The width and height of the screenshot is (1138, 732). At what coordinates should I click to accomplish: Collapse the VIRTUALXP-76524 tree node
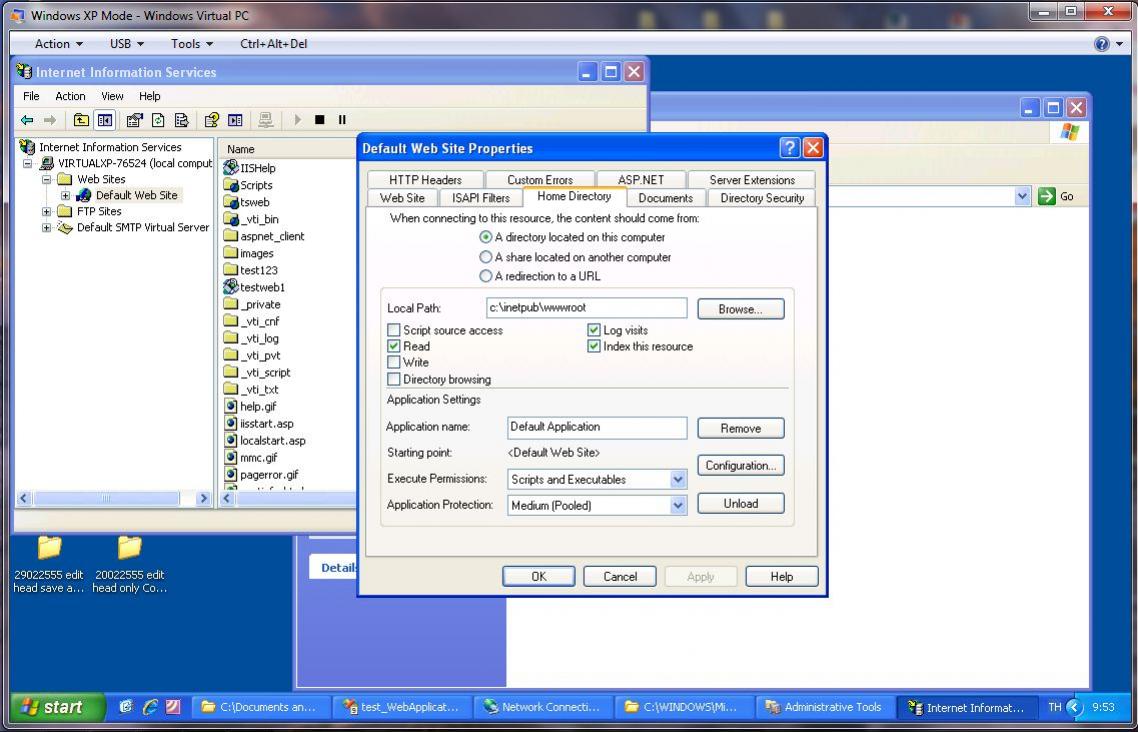coord(28,163)
